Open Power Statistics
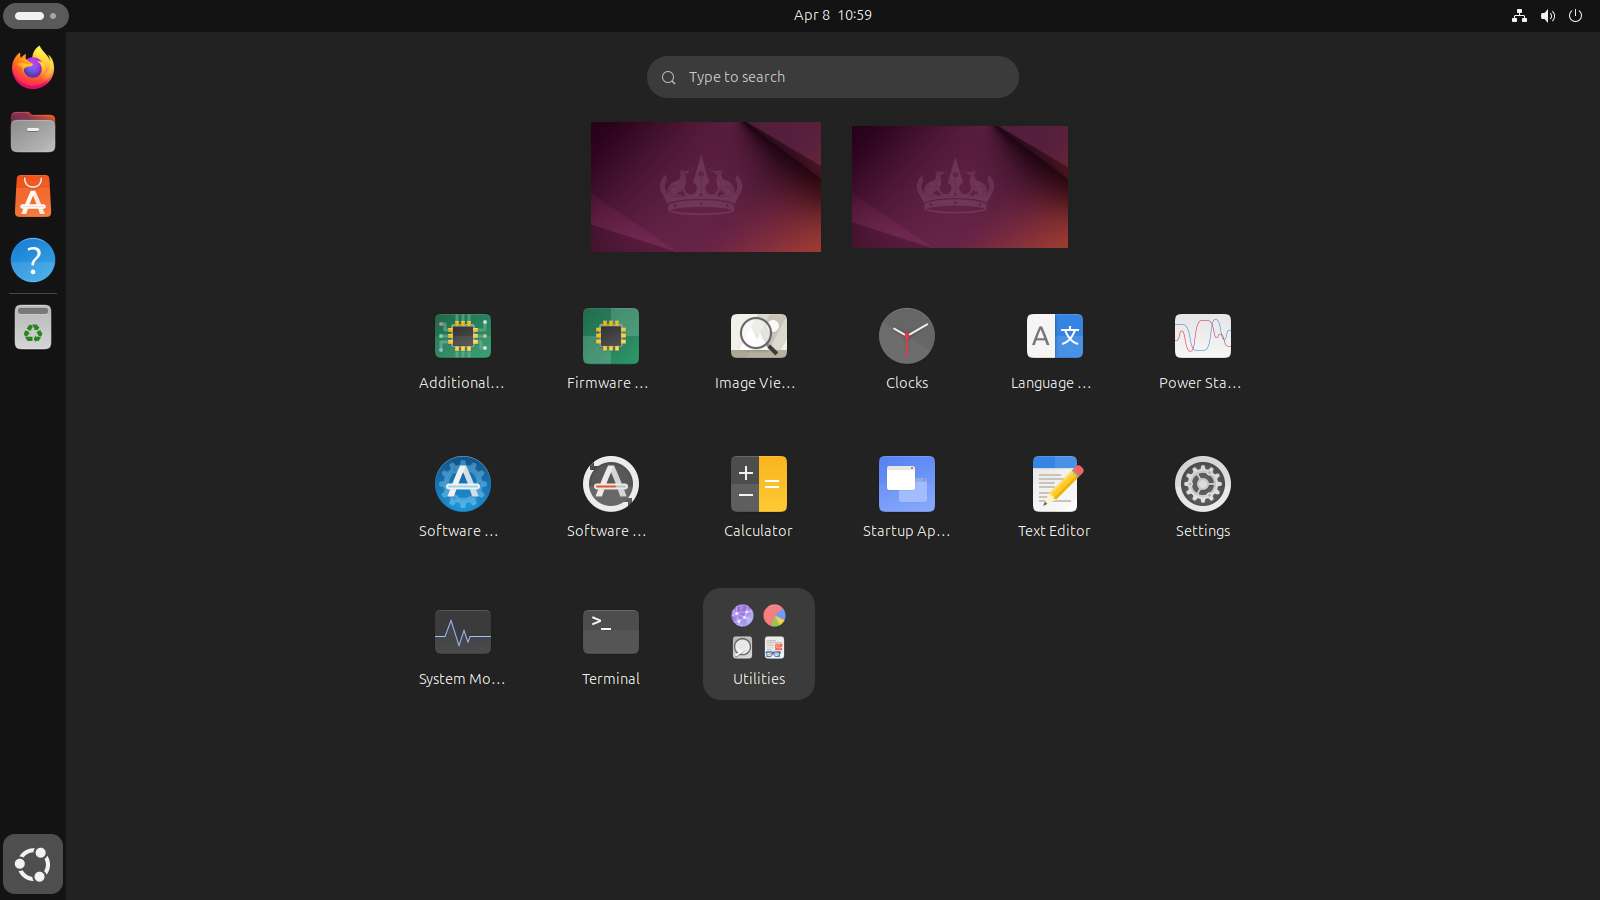 (x=1202, y=349)
